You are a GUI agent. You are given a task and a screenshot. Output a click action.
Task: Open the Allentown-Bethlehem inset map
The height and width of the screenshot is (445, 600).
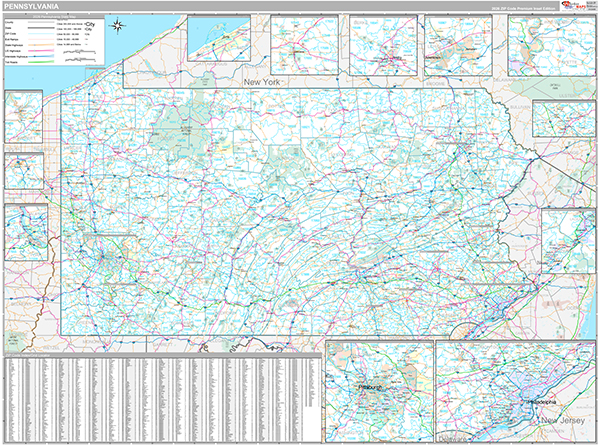[x=458, y=45]
